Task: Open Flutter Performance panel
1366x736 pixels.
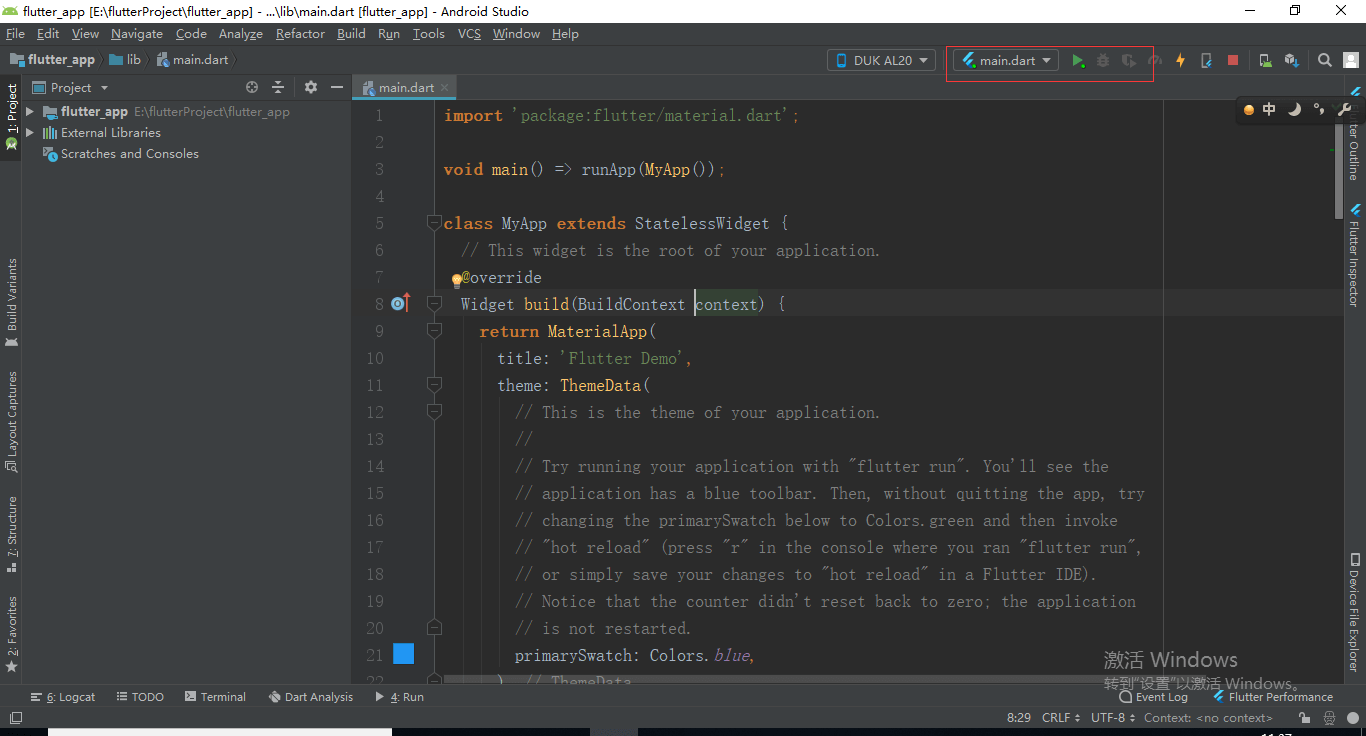Action: click(1272, 697)
